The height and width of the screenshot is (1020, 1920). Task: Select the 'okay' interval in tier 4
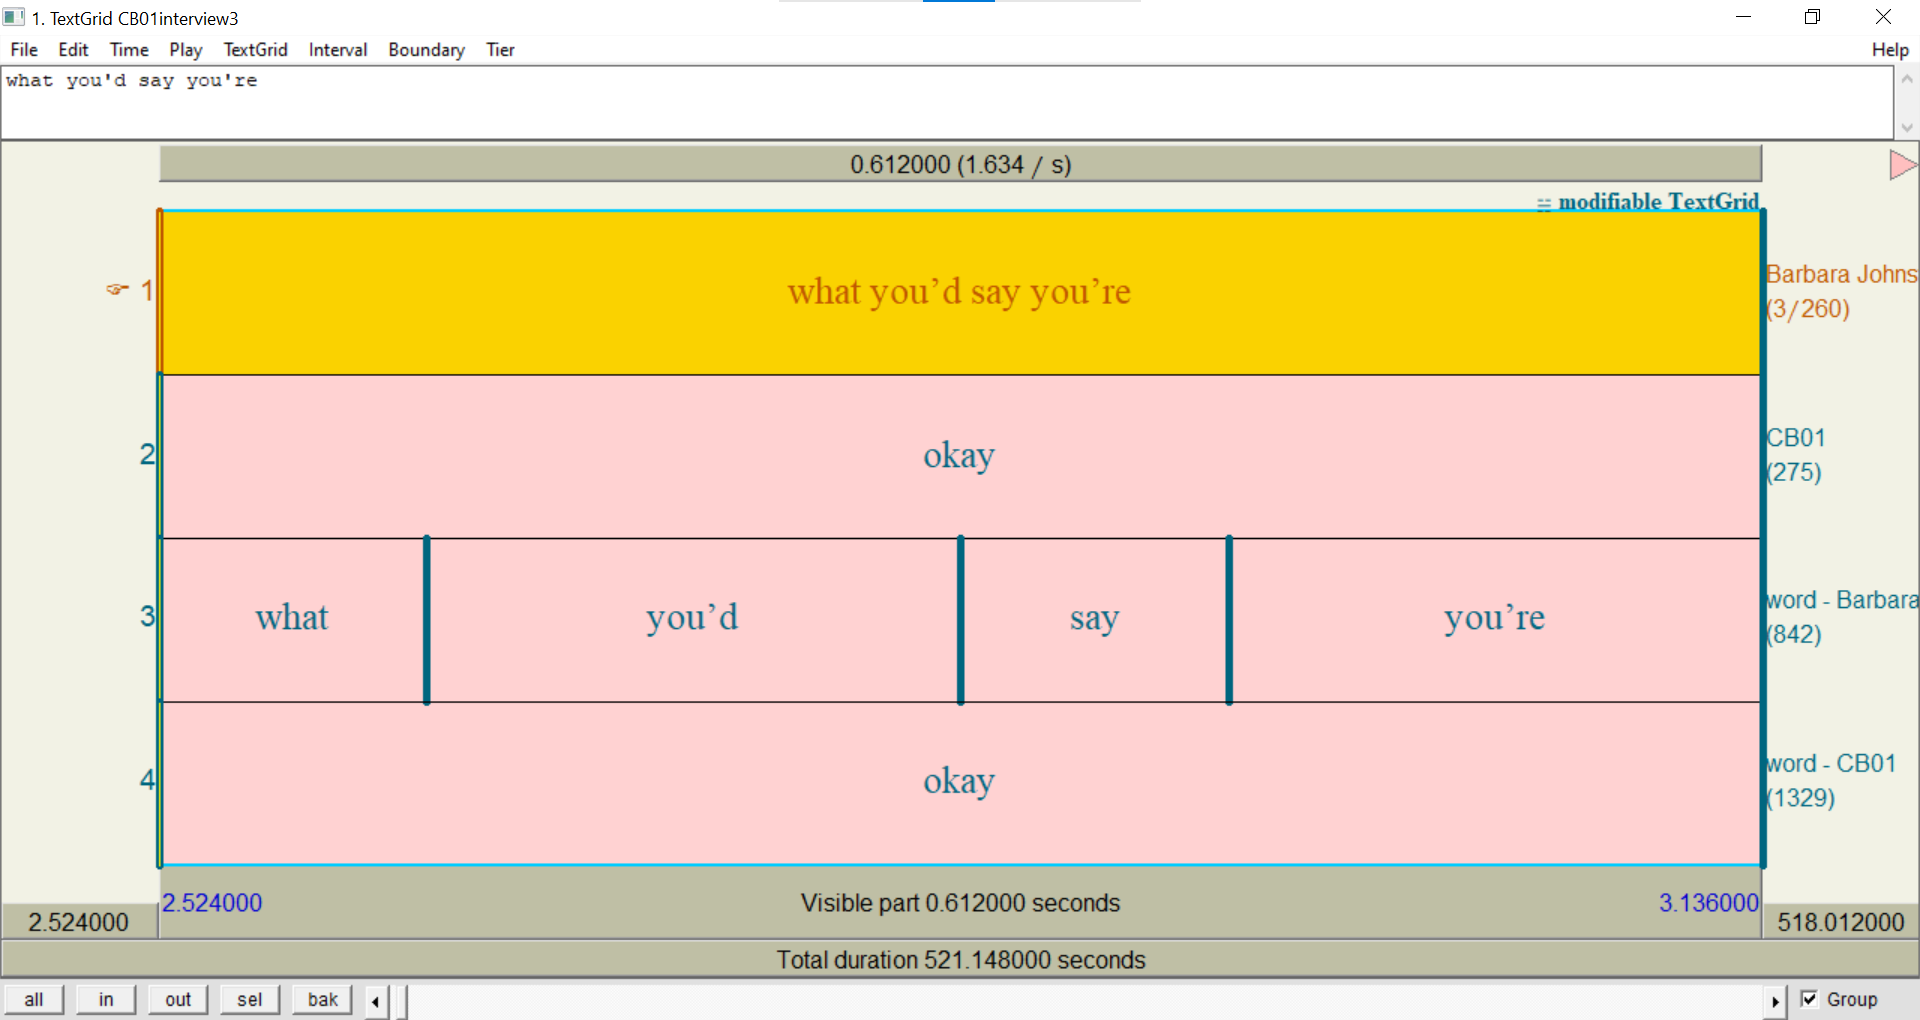[960, 782]
